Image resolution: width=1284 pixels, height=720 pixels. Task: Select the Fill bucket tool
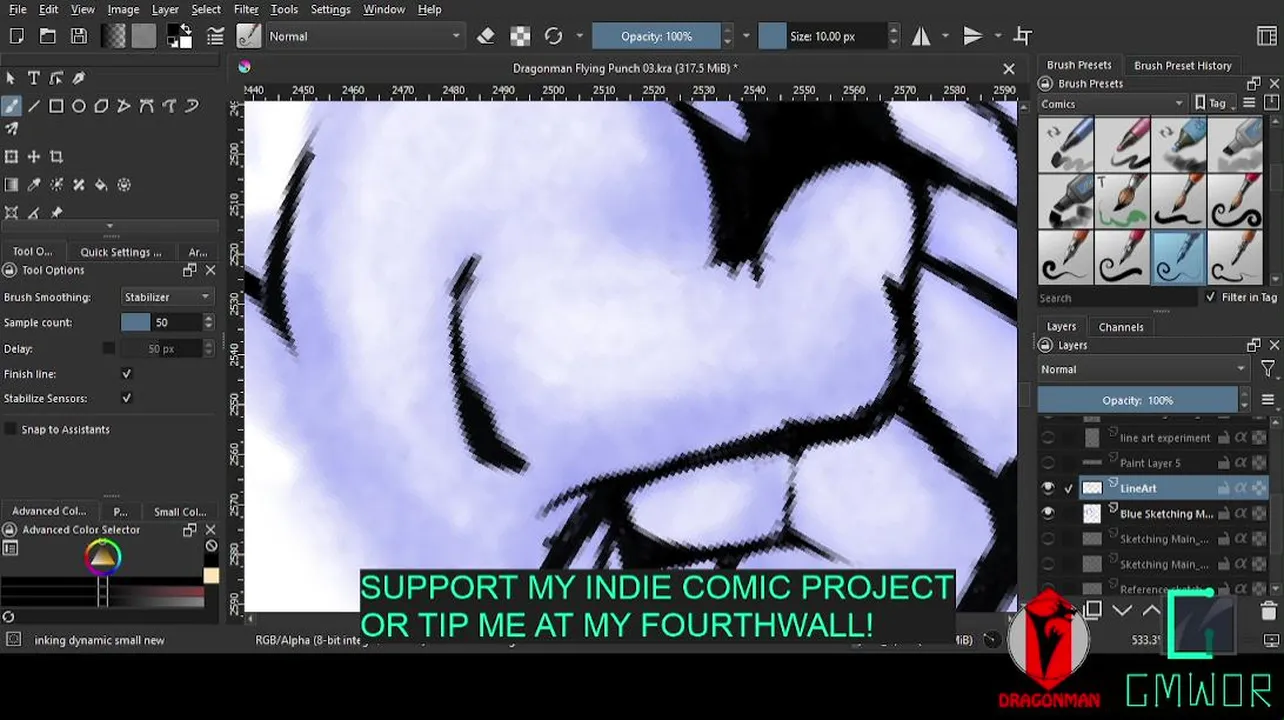pos(101,185)
